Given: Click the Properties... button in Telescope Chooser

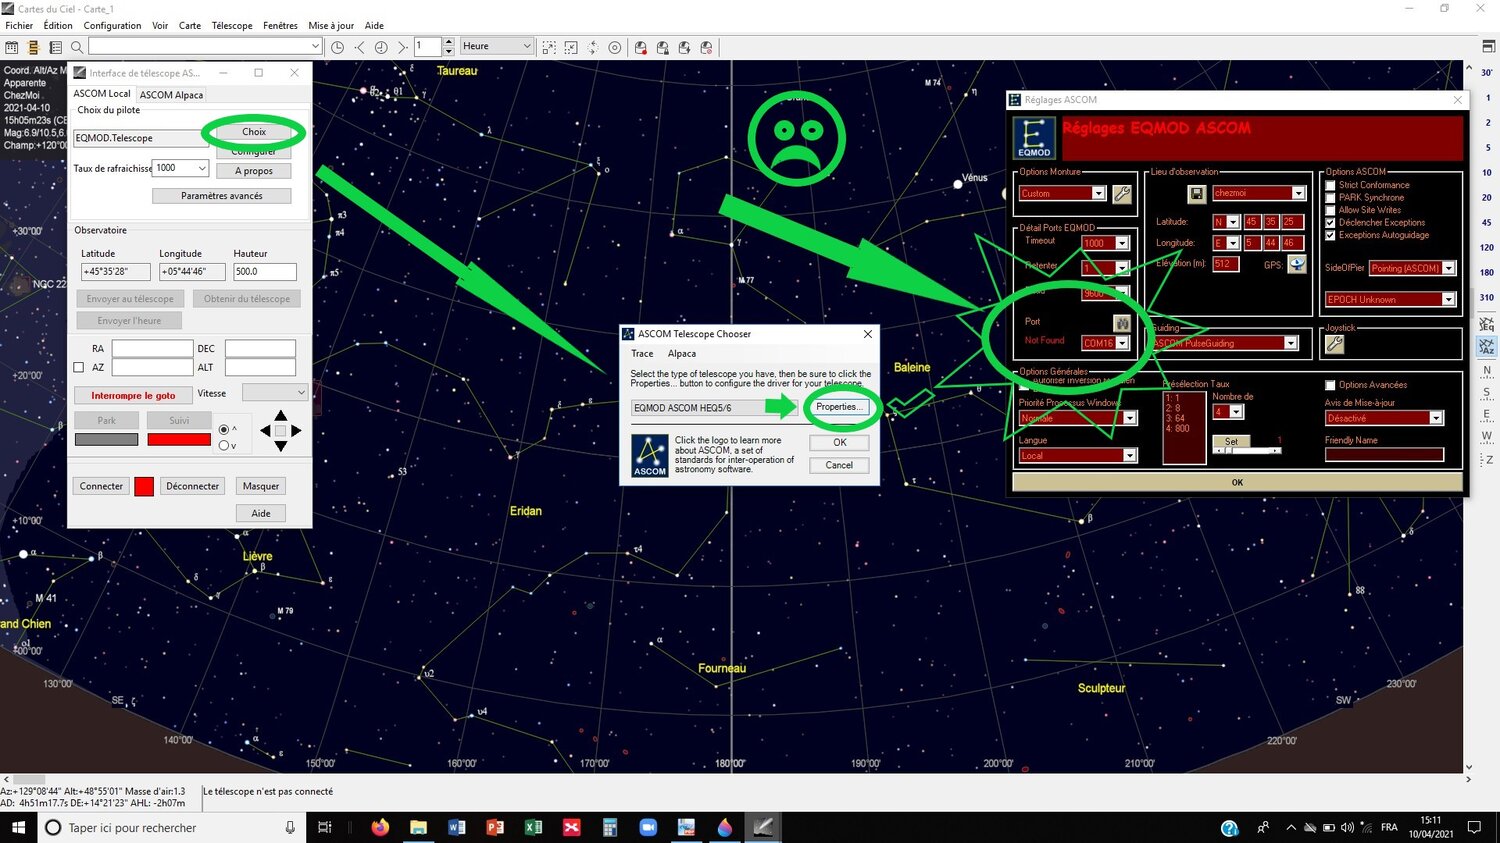Looking at the screenshot, I should point(838,407).
